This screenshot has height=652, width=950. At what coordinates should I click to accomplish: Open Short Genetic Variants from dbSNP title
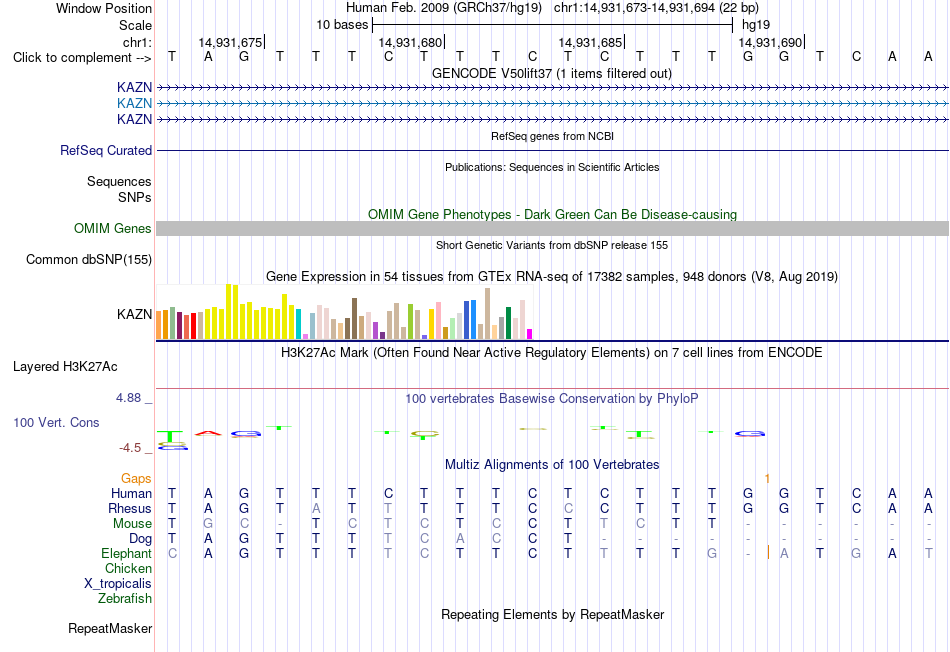tap(552, 245)
